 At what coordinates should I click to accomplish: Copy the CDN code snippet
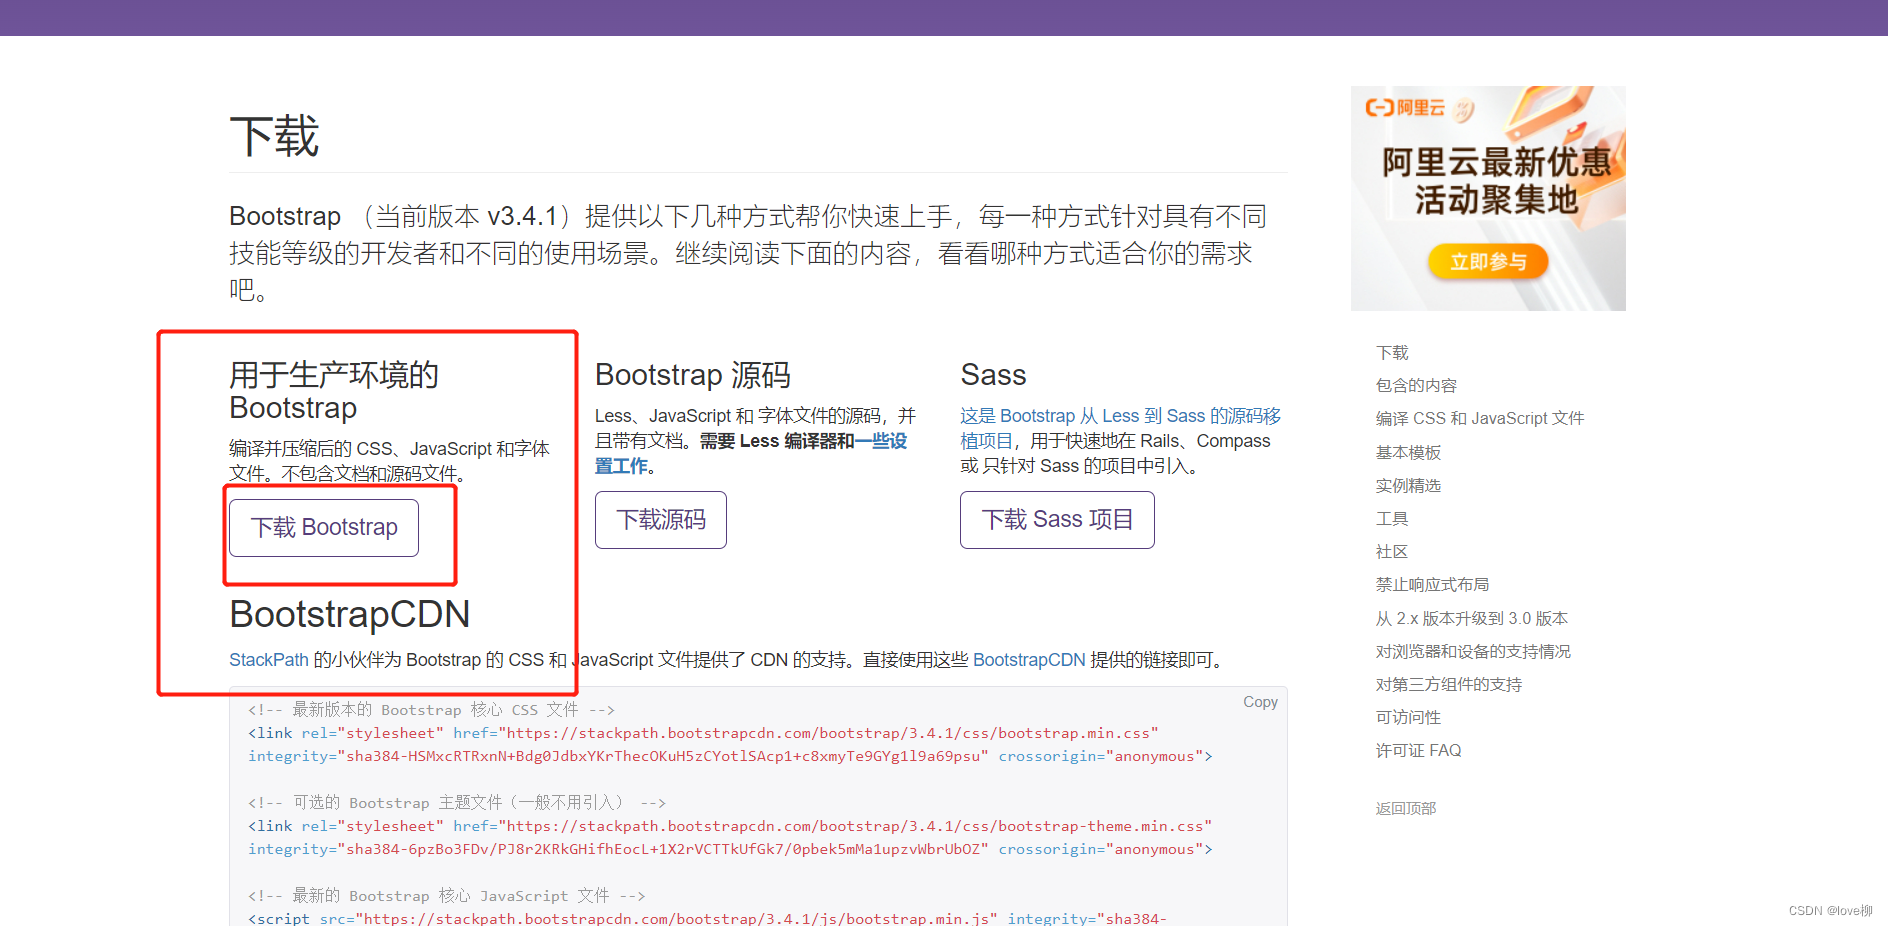pyautogui.click(x=1260, y=702)
